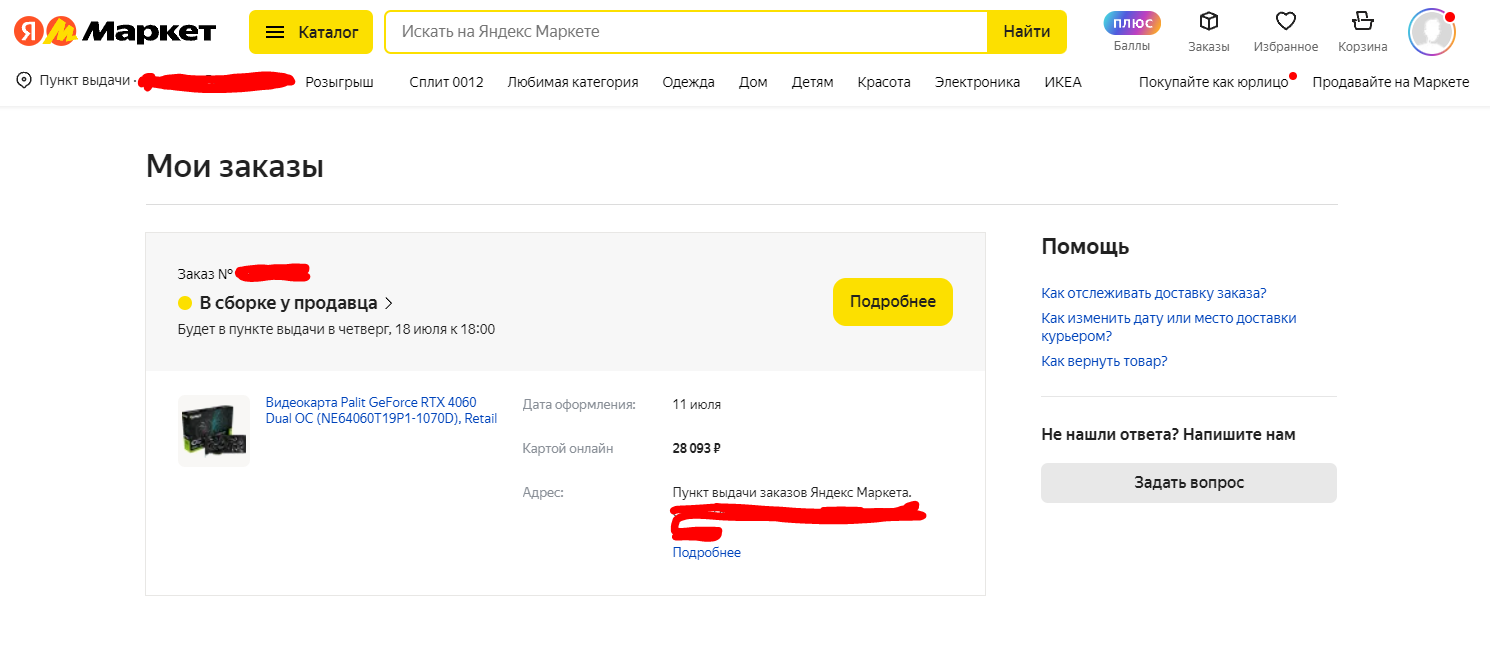
Task: Click the blue Подробнее link under address
Action: coord(707,552)
